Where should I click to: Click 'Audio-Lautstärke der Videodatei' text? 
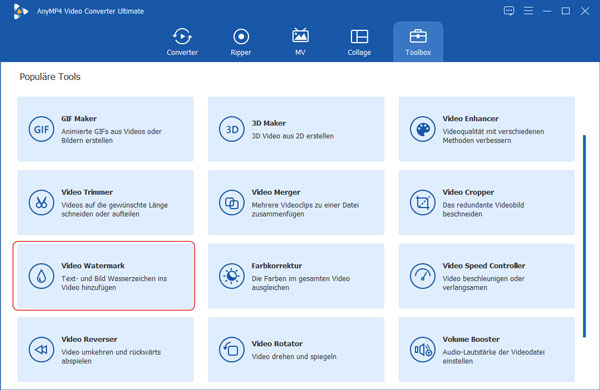493,352
